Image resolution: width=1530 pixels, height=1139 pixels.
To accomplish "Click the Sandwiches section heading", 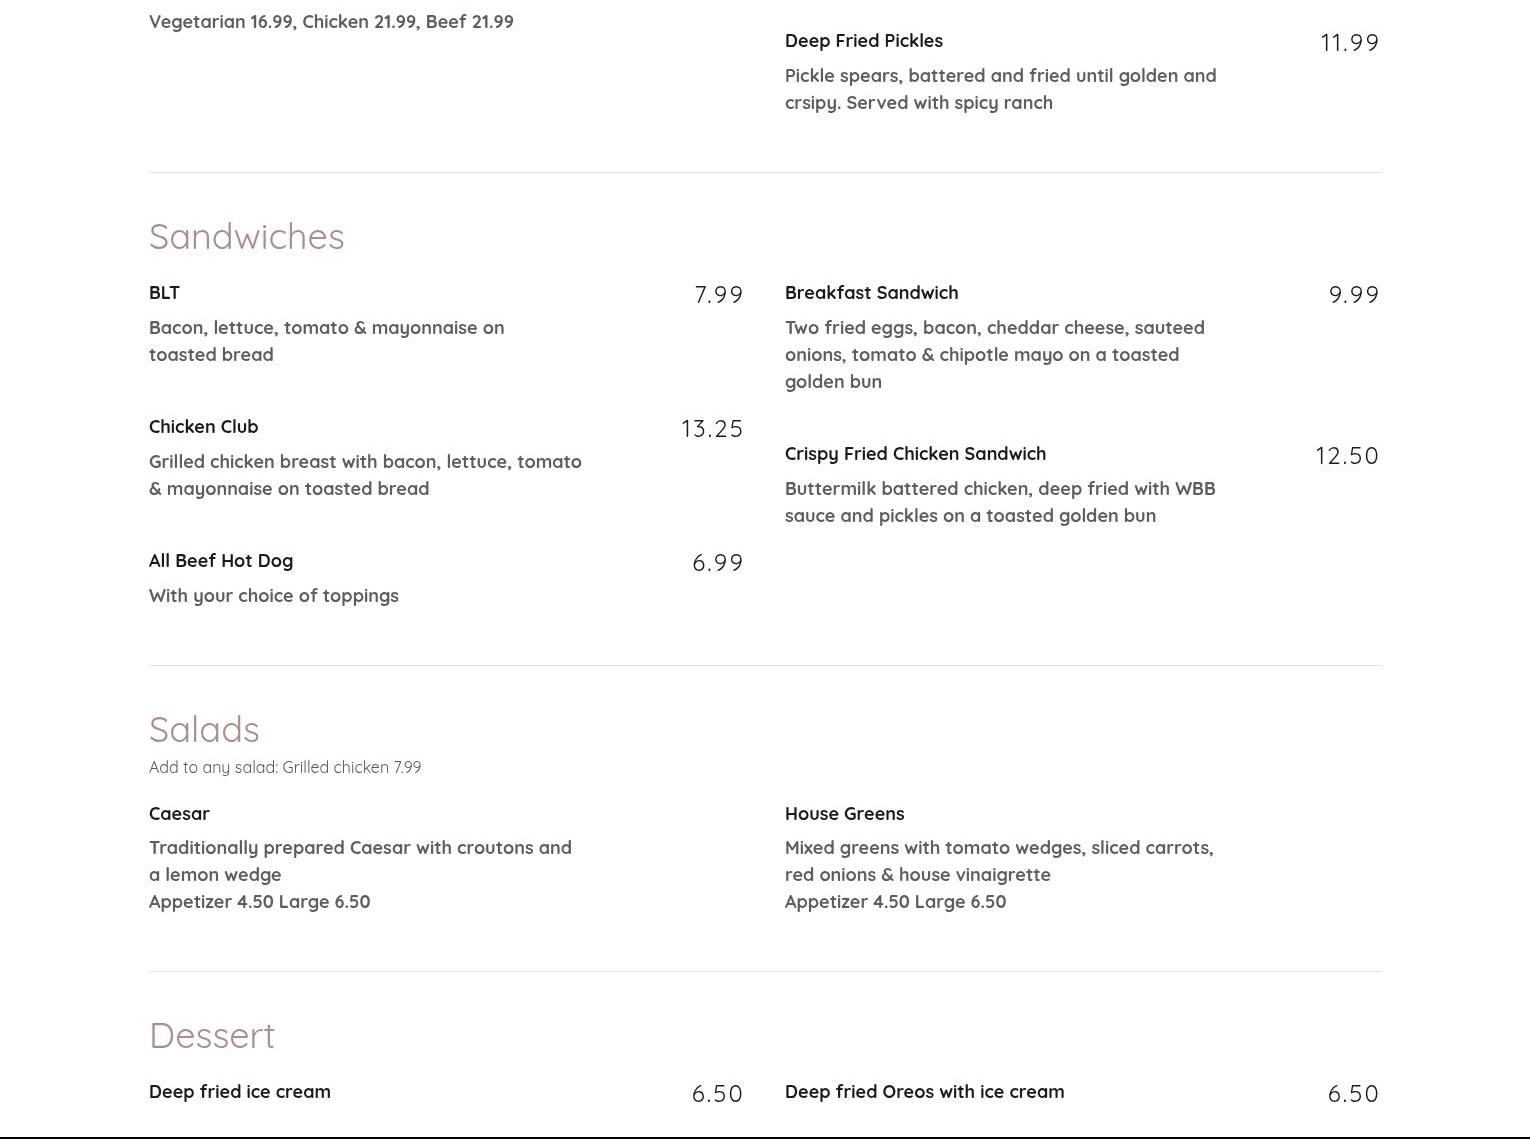I will point(246,237).
